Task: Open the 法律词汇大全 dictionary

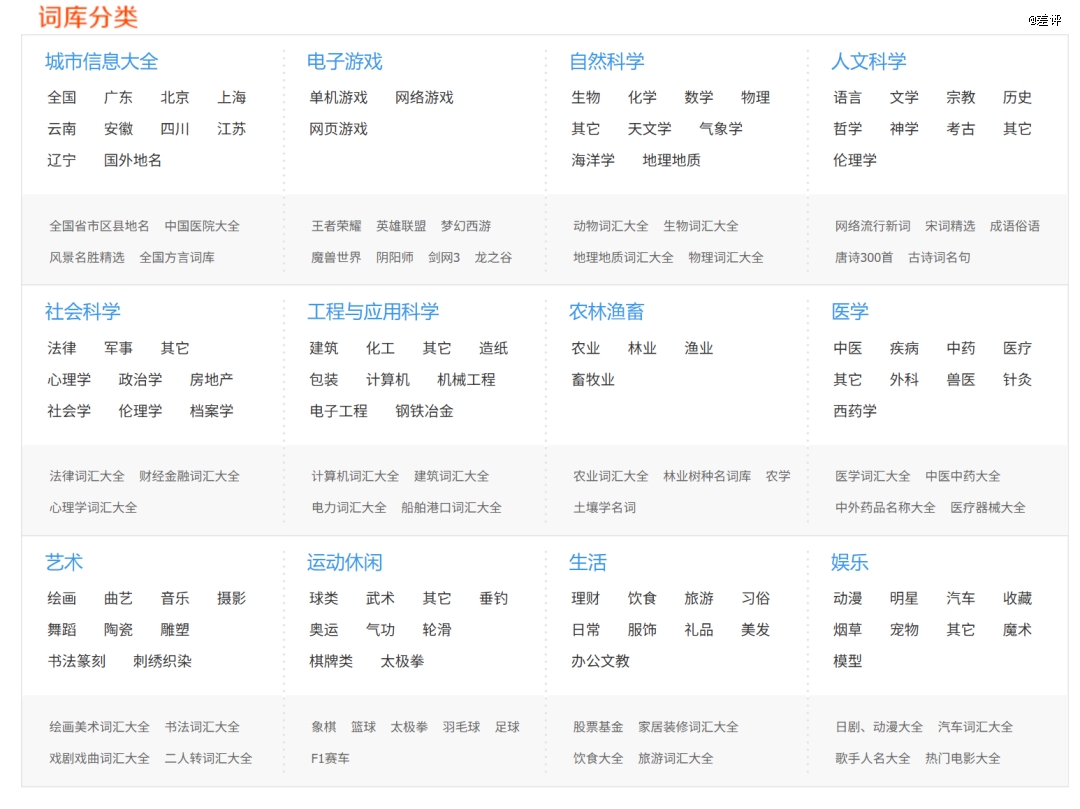Action: [x=87, y=476]
